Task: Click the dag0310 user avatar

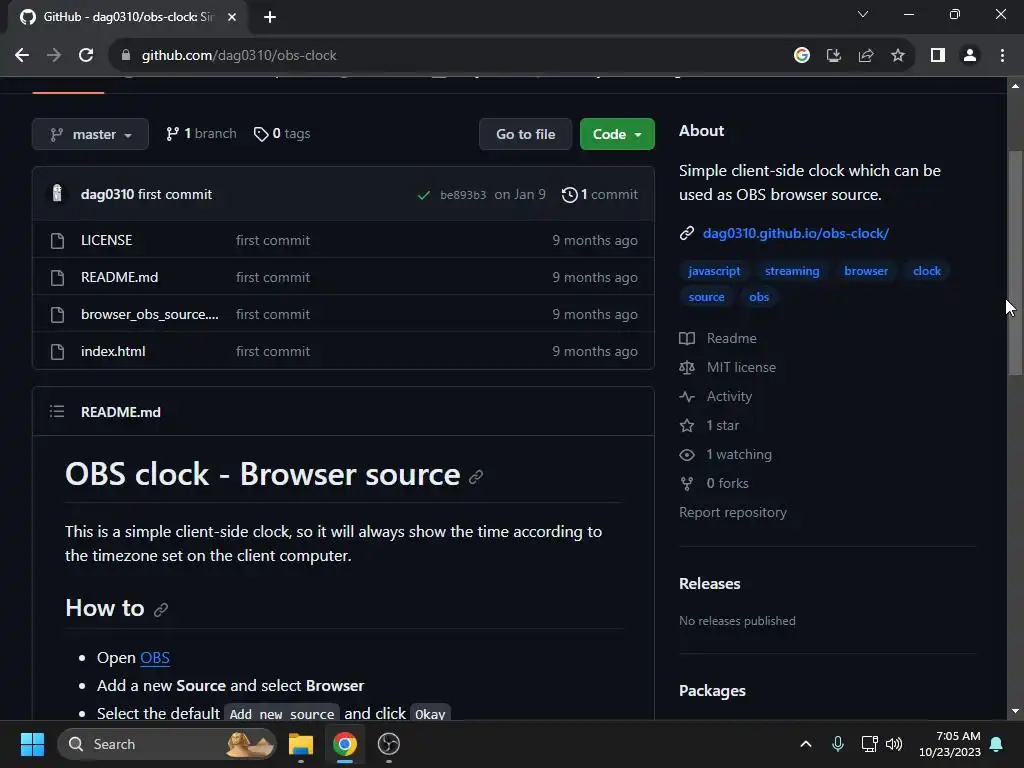Action: pos(57,193)
